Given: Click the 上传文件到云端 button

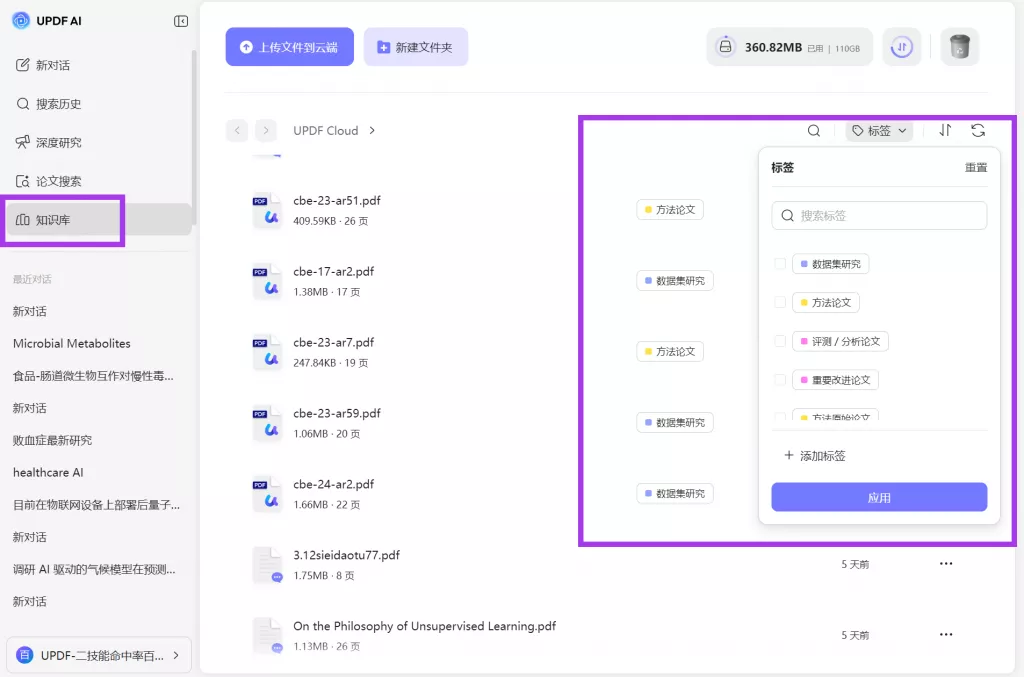Looking at the screenshot, I should pos(289,47).
